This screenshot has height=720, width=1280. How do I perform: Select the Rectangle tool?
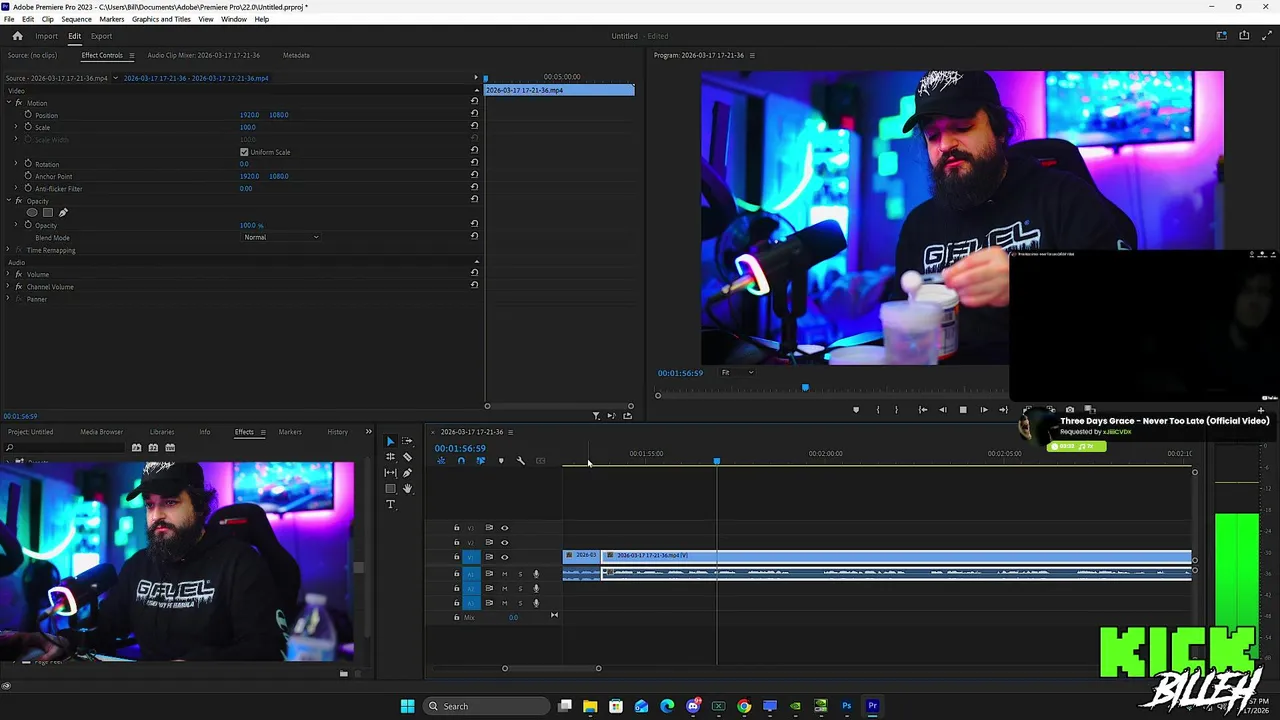point(390,489)
